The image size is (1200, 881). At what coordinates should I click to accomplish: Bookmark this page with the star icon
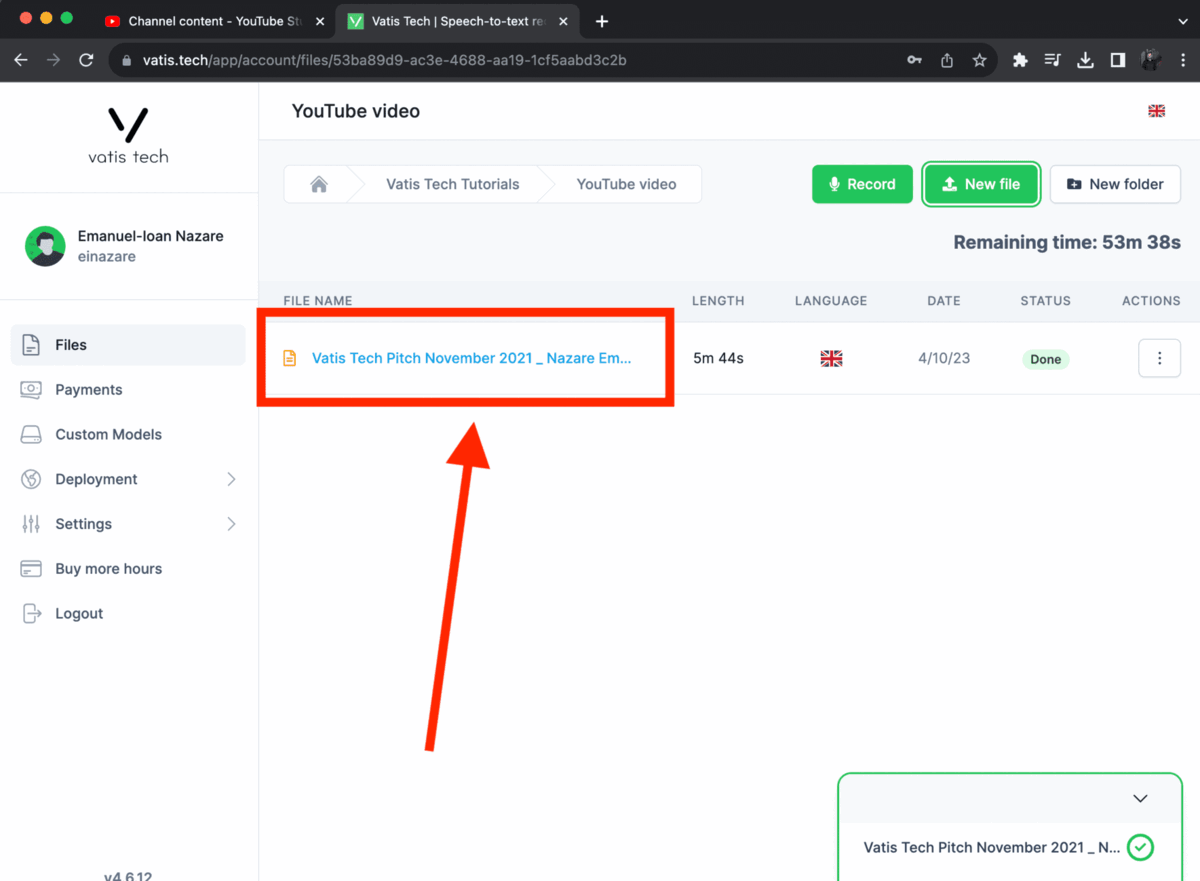[x=980, y=60]
